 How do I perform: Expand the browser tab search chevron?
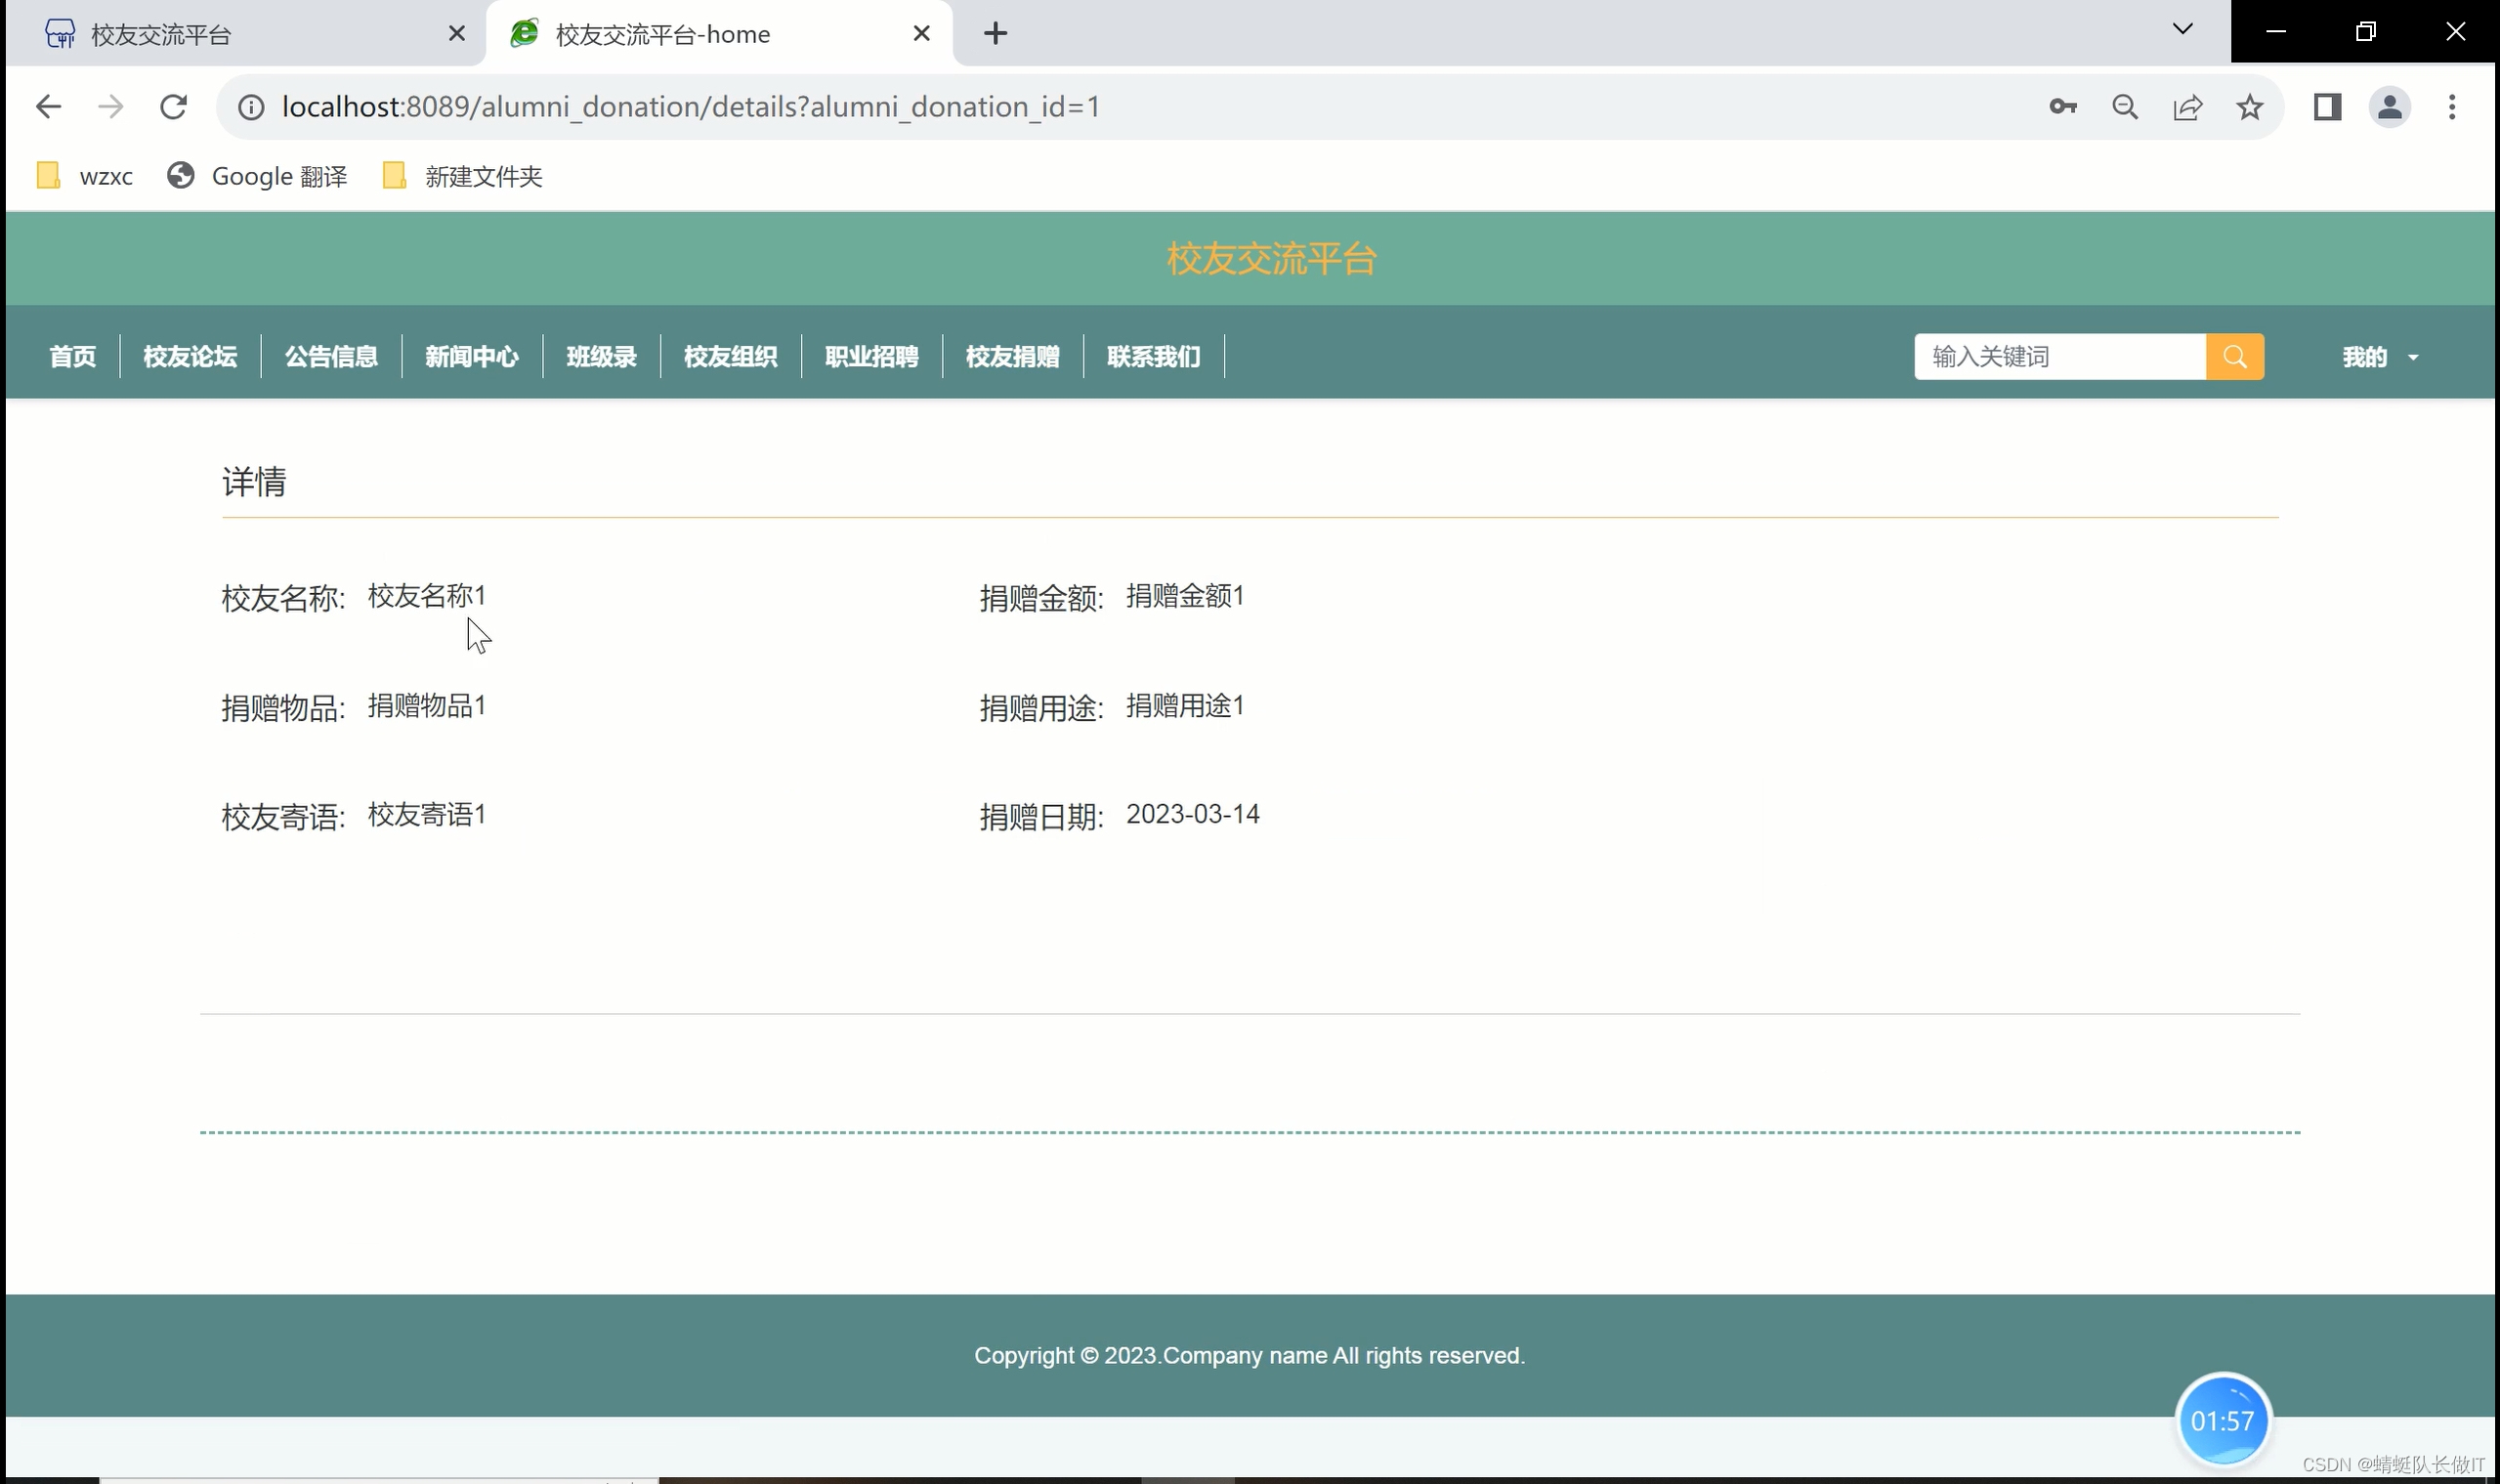[2183, 31]
